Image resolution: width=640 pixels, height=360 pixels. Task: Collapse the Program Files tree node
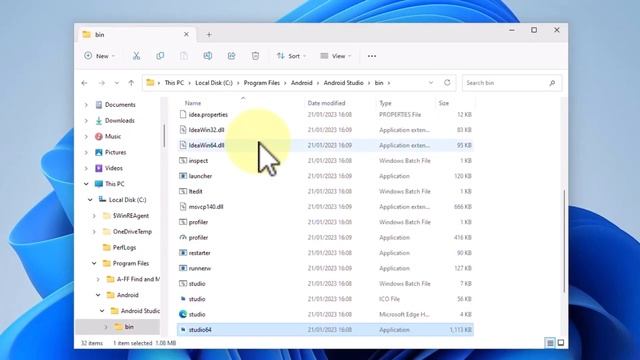[x=94, y=263]
